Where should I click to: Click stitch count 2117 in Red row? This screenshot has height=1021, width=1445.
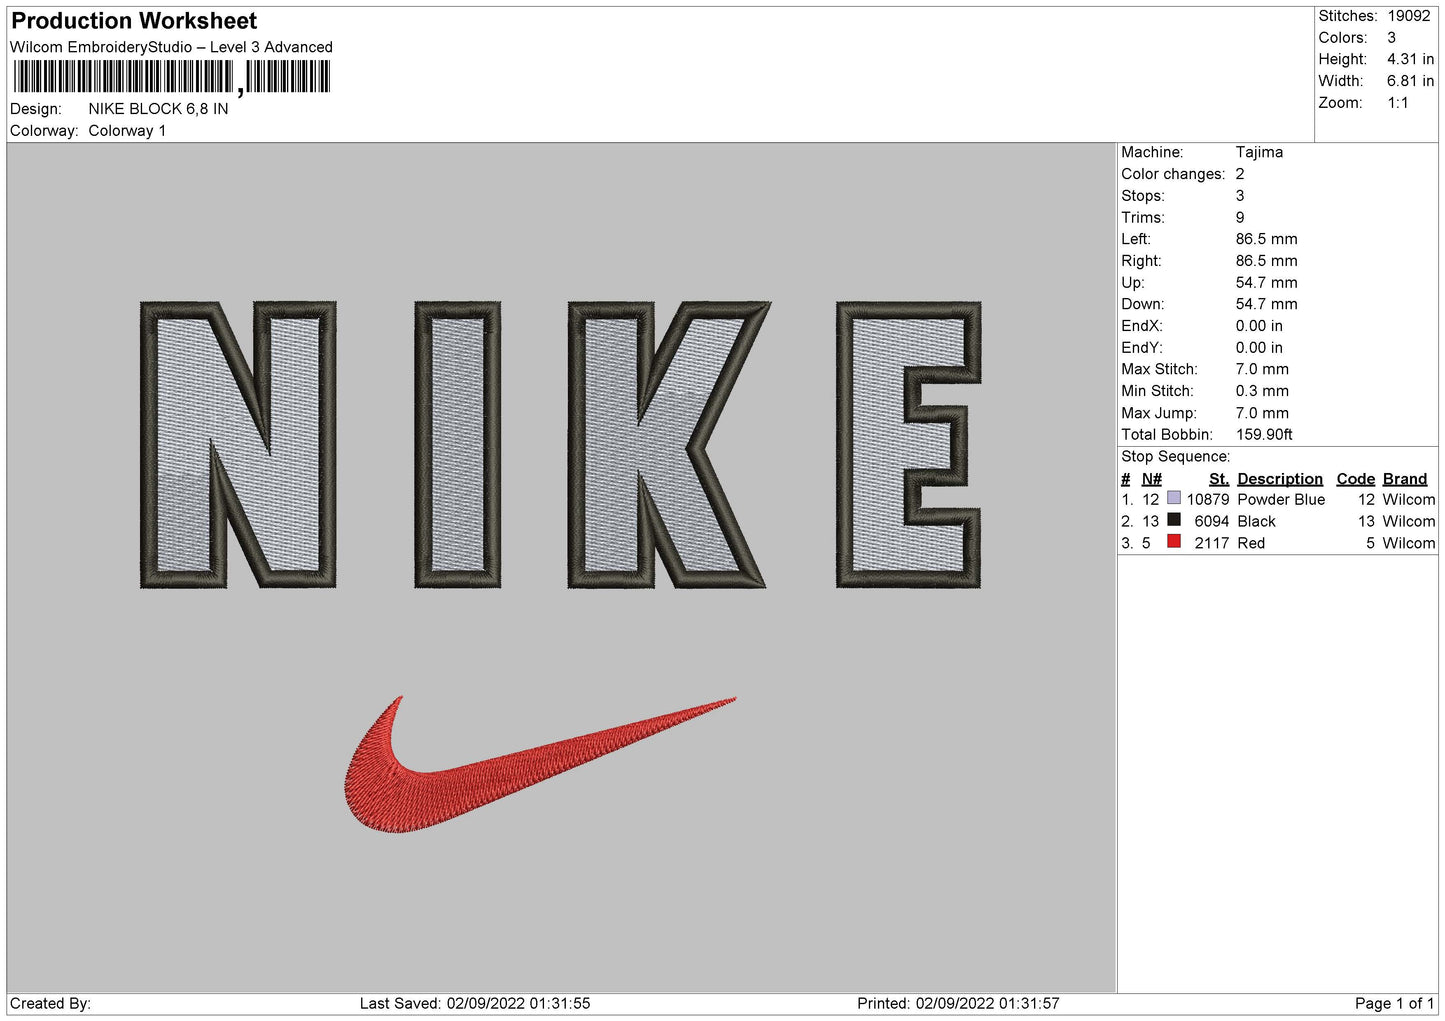[x=1212, y=543]
